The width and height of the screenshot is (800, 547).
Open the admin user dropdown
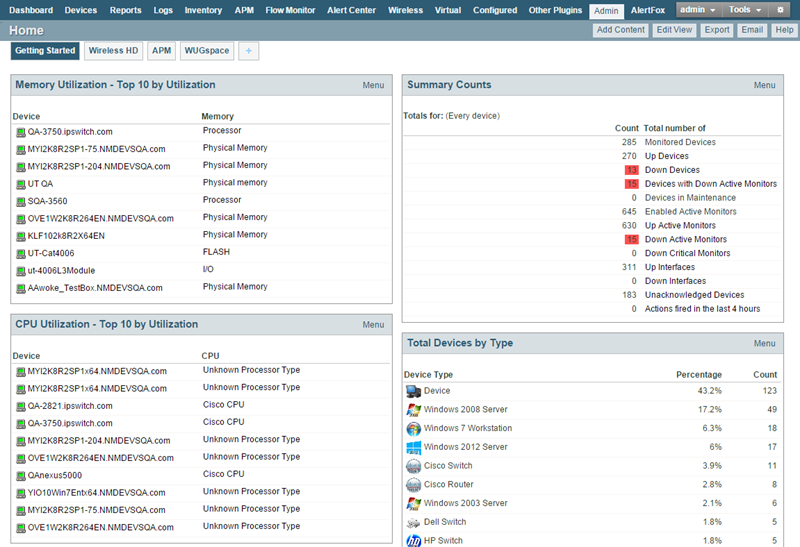click(x=697, y=10)
